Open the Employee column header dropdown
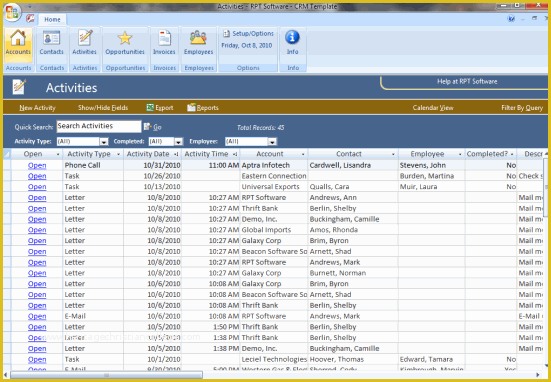This screenshot has height=382, width=551. (x=460, y=154)
